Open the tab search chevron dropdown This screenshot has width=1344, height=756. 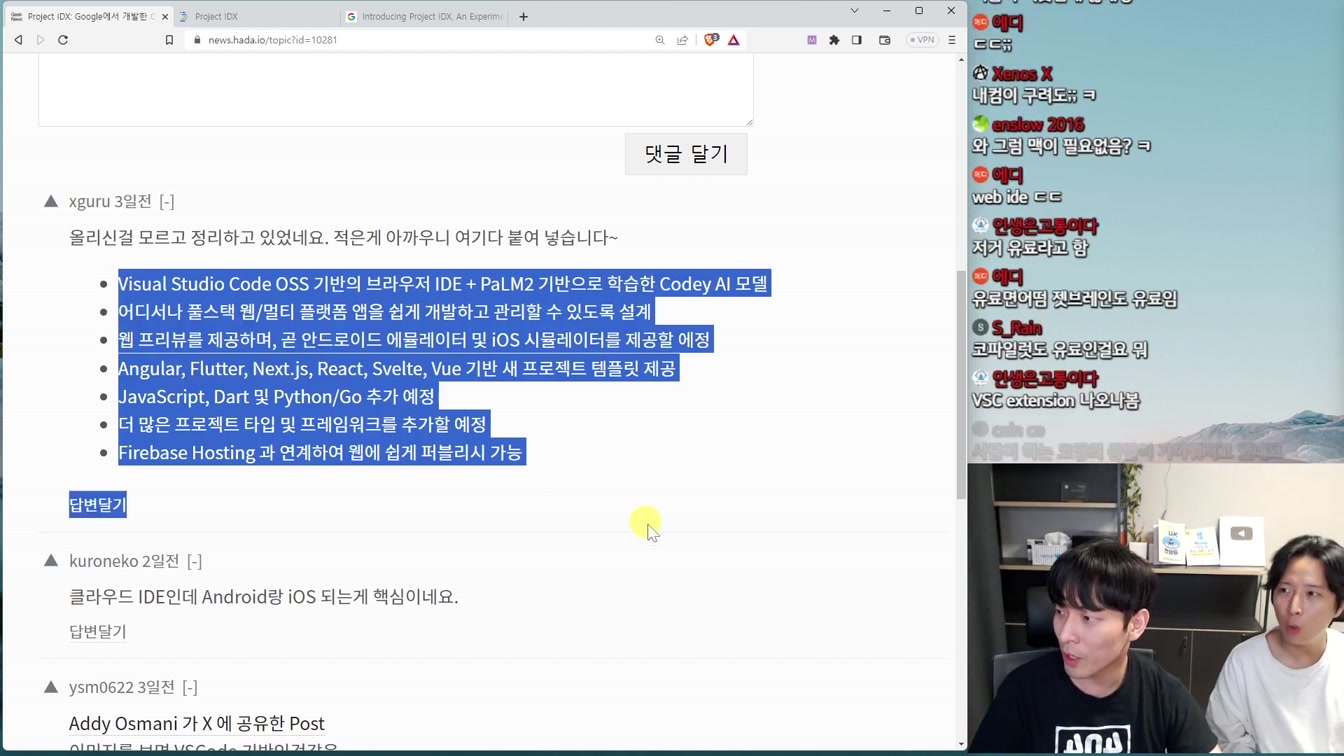854,11
